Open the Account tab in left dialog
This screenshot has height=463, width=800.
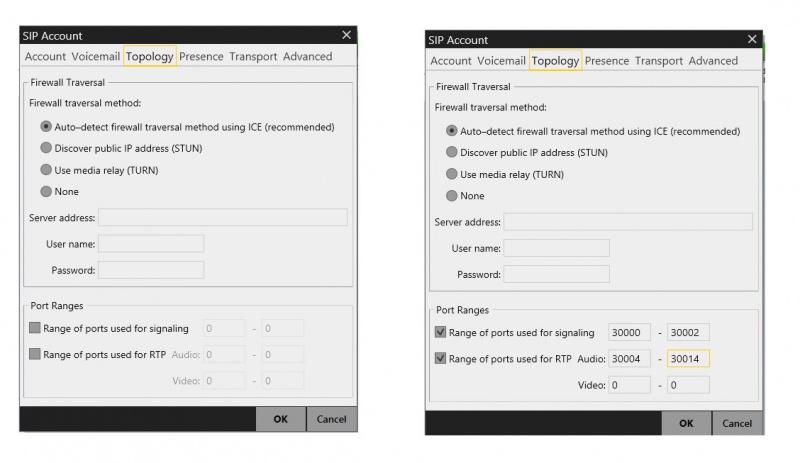pyautogui.click(x=45, y=57)
